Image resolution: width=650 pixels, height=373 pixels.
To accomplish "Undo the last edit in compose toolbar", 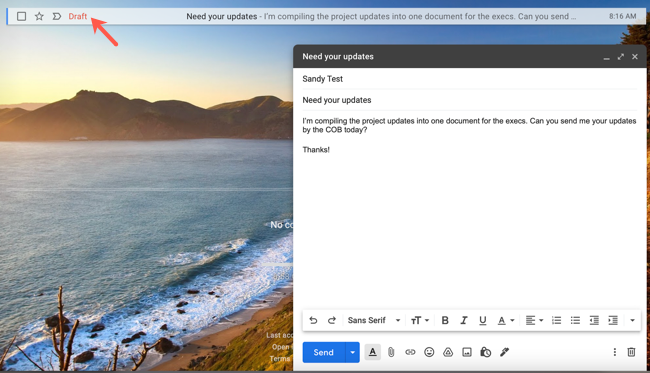I will point(313,320).
